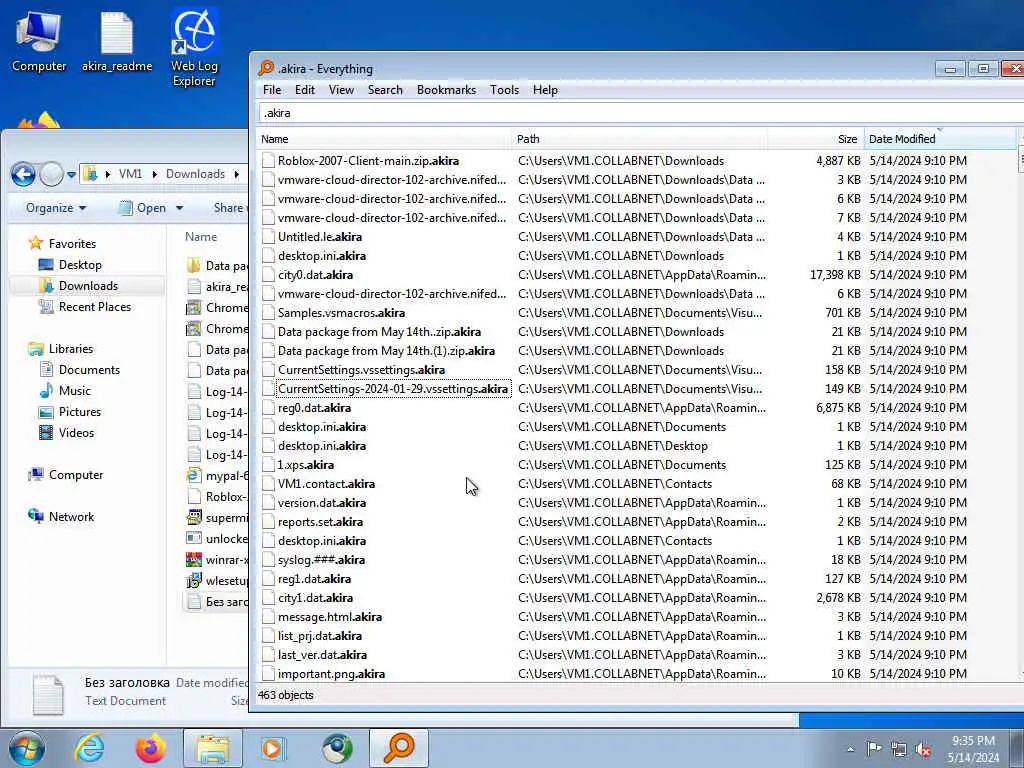The image size is (1024, 768).
Task: Expand the arrow after VM1 in address bar
Action: (x=155, y=174)
